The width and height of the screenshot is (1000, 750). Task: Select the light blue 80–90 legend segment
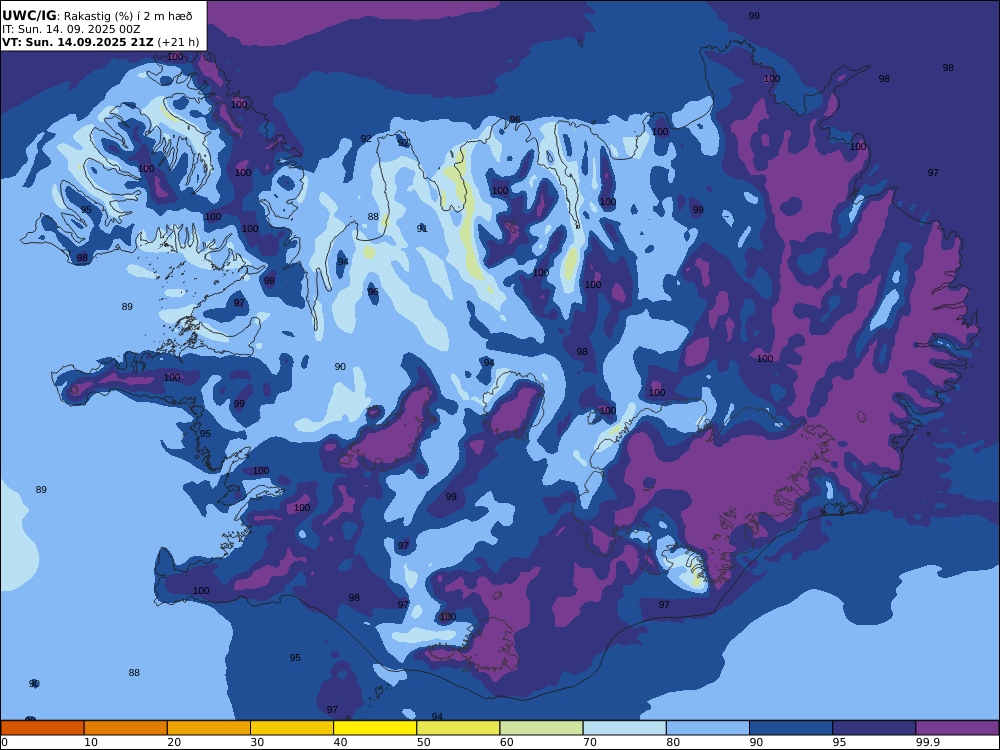708,728
